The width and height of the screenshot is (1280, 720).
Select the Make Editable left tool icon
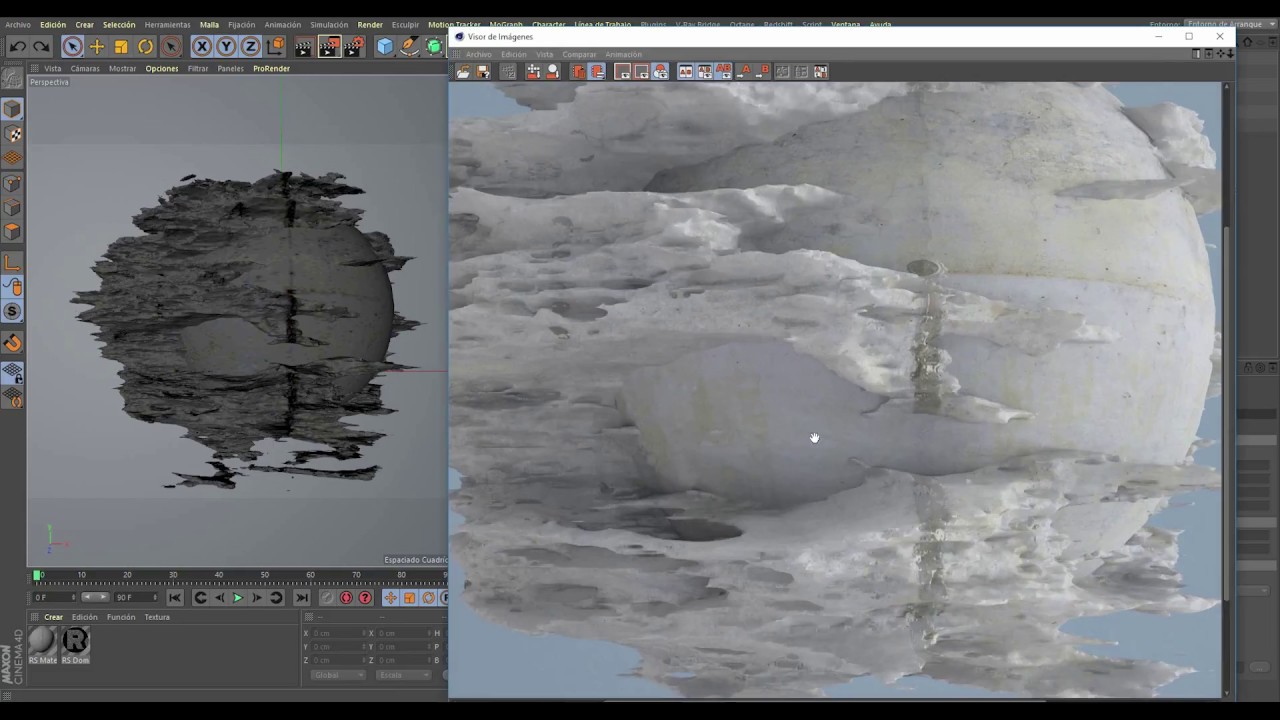coord(12,78)
